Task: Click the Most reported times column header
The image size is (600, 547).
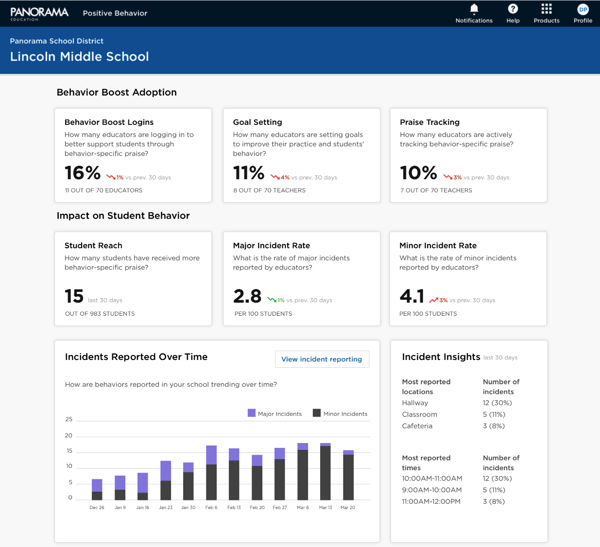Action: pyautogui.click(x=426, y=463)
